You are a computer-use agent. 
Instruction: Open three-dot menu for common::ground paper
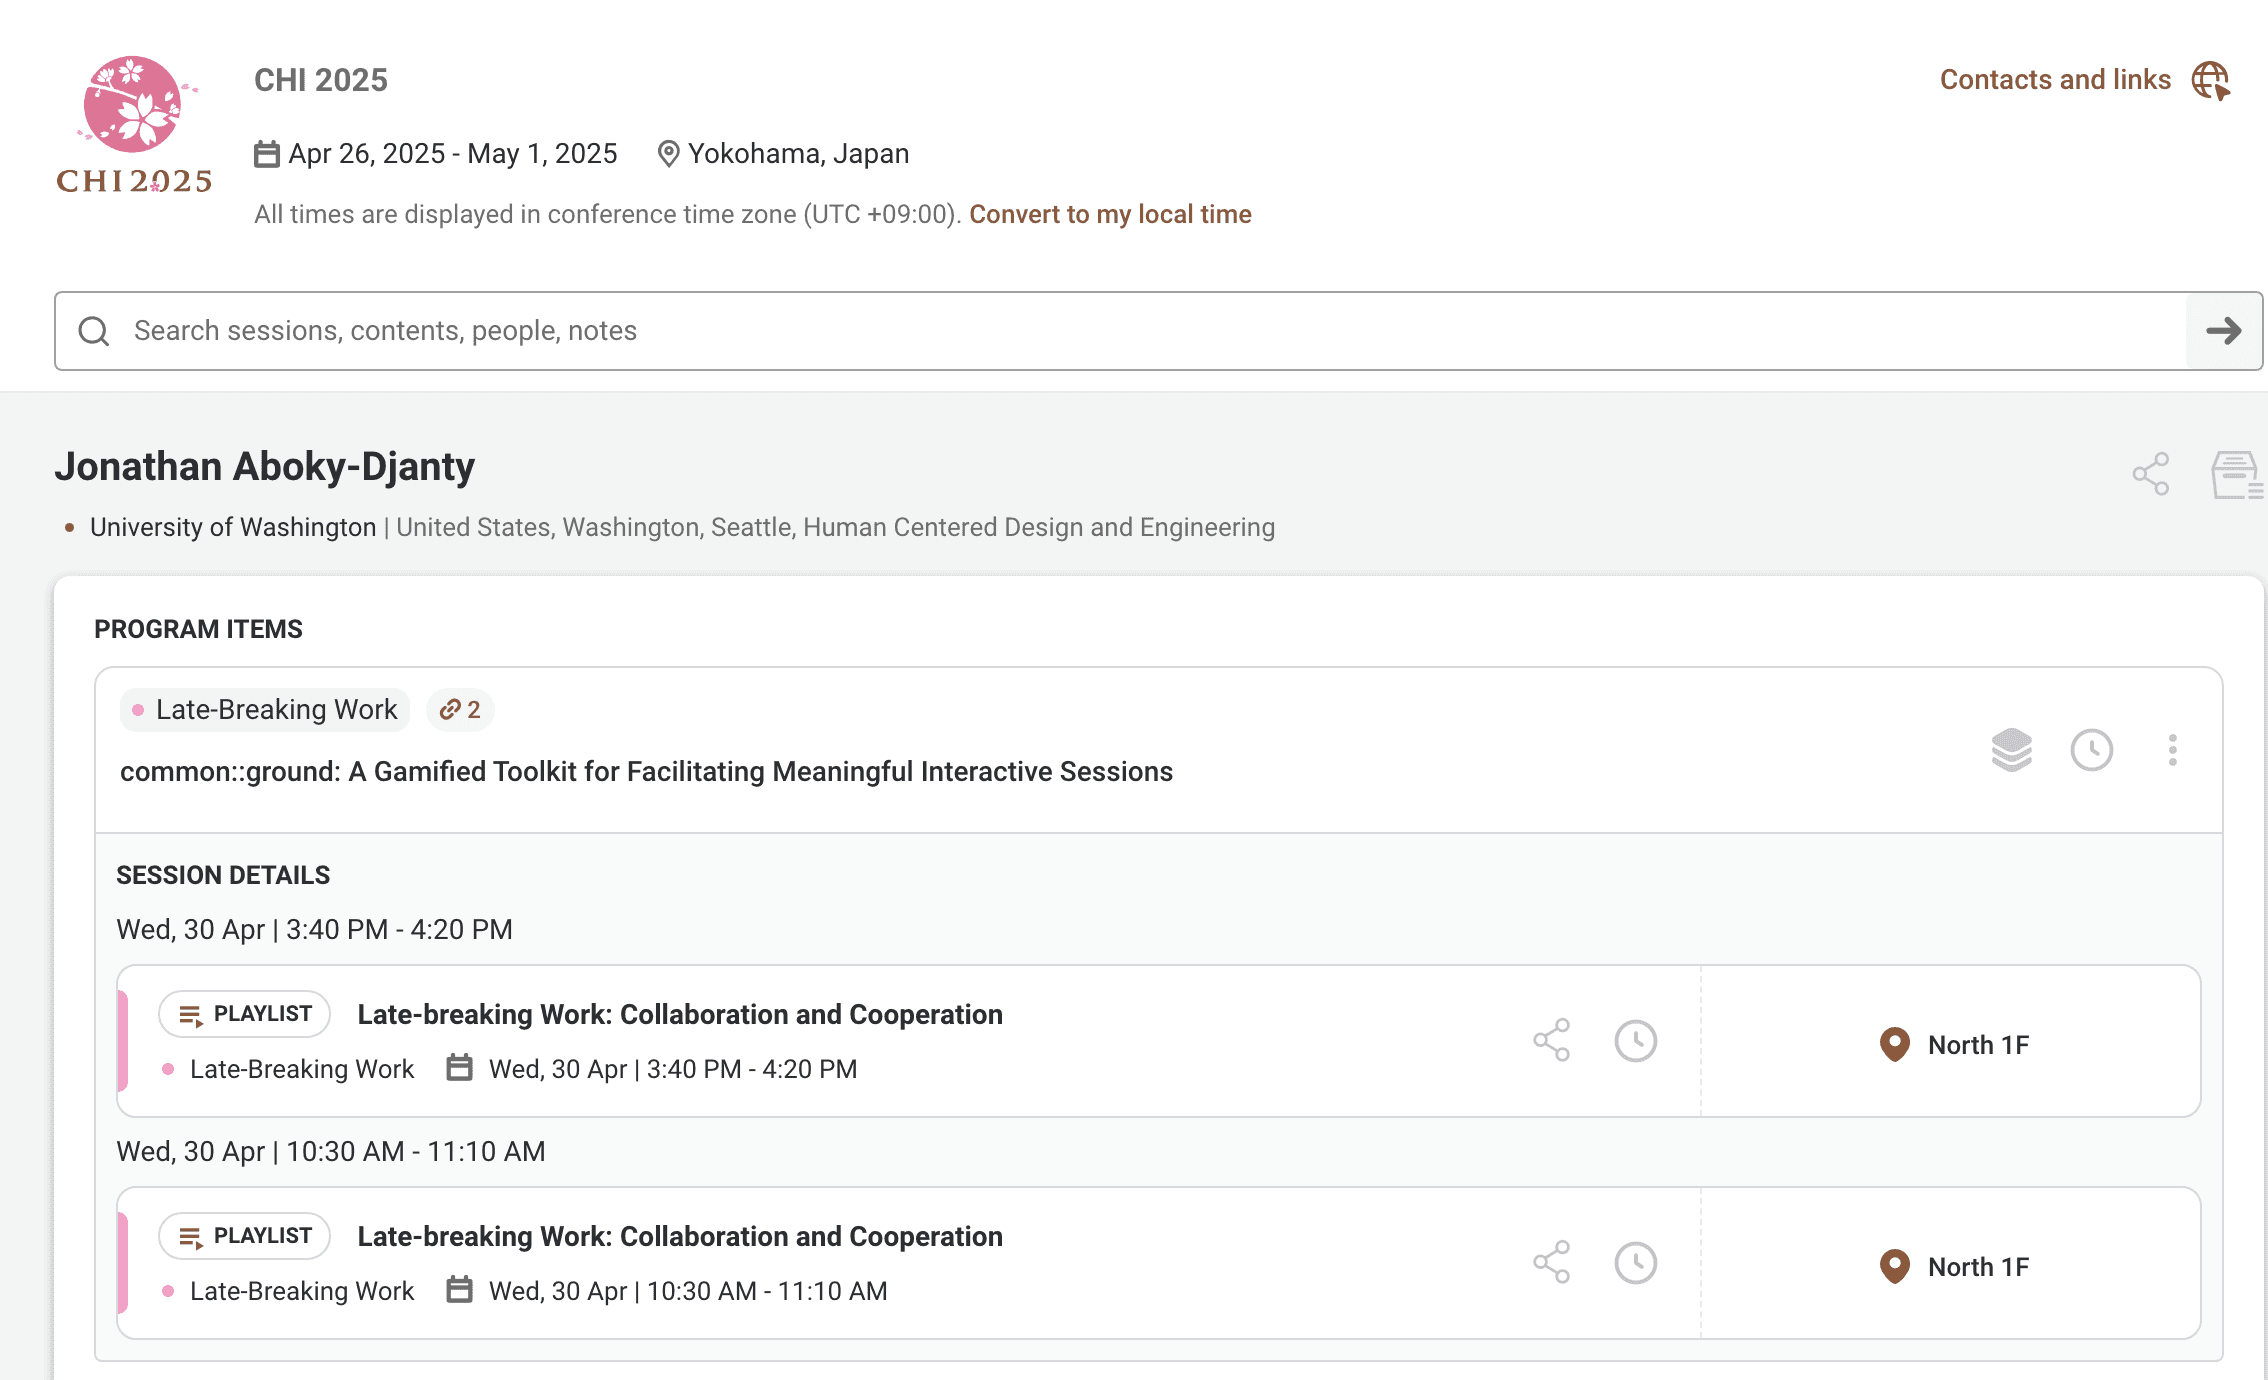2172,750
